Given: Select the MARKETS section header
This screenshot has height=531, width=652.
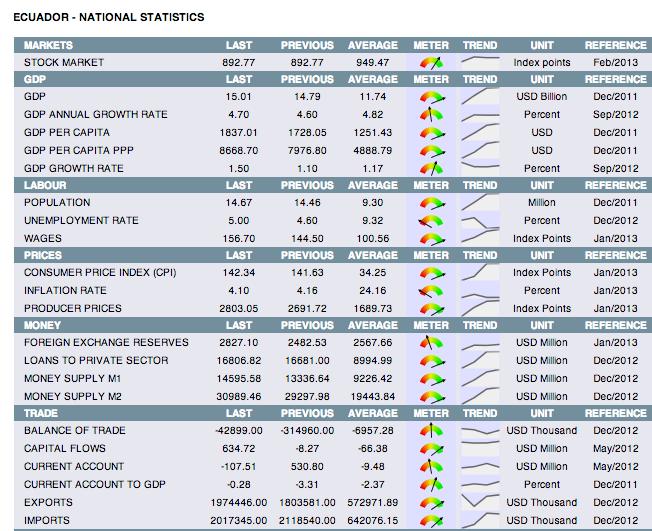Looking at the screenshot, I should coord(48,45).
